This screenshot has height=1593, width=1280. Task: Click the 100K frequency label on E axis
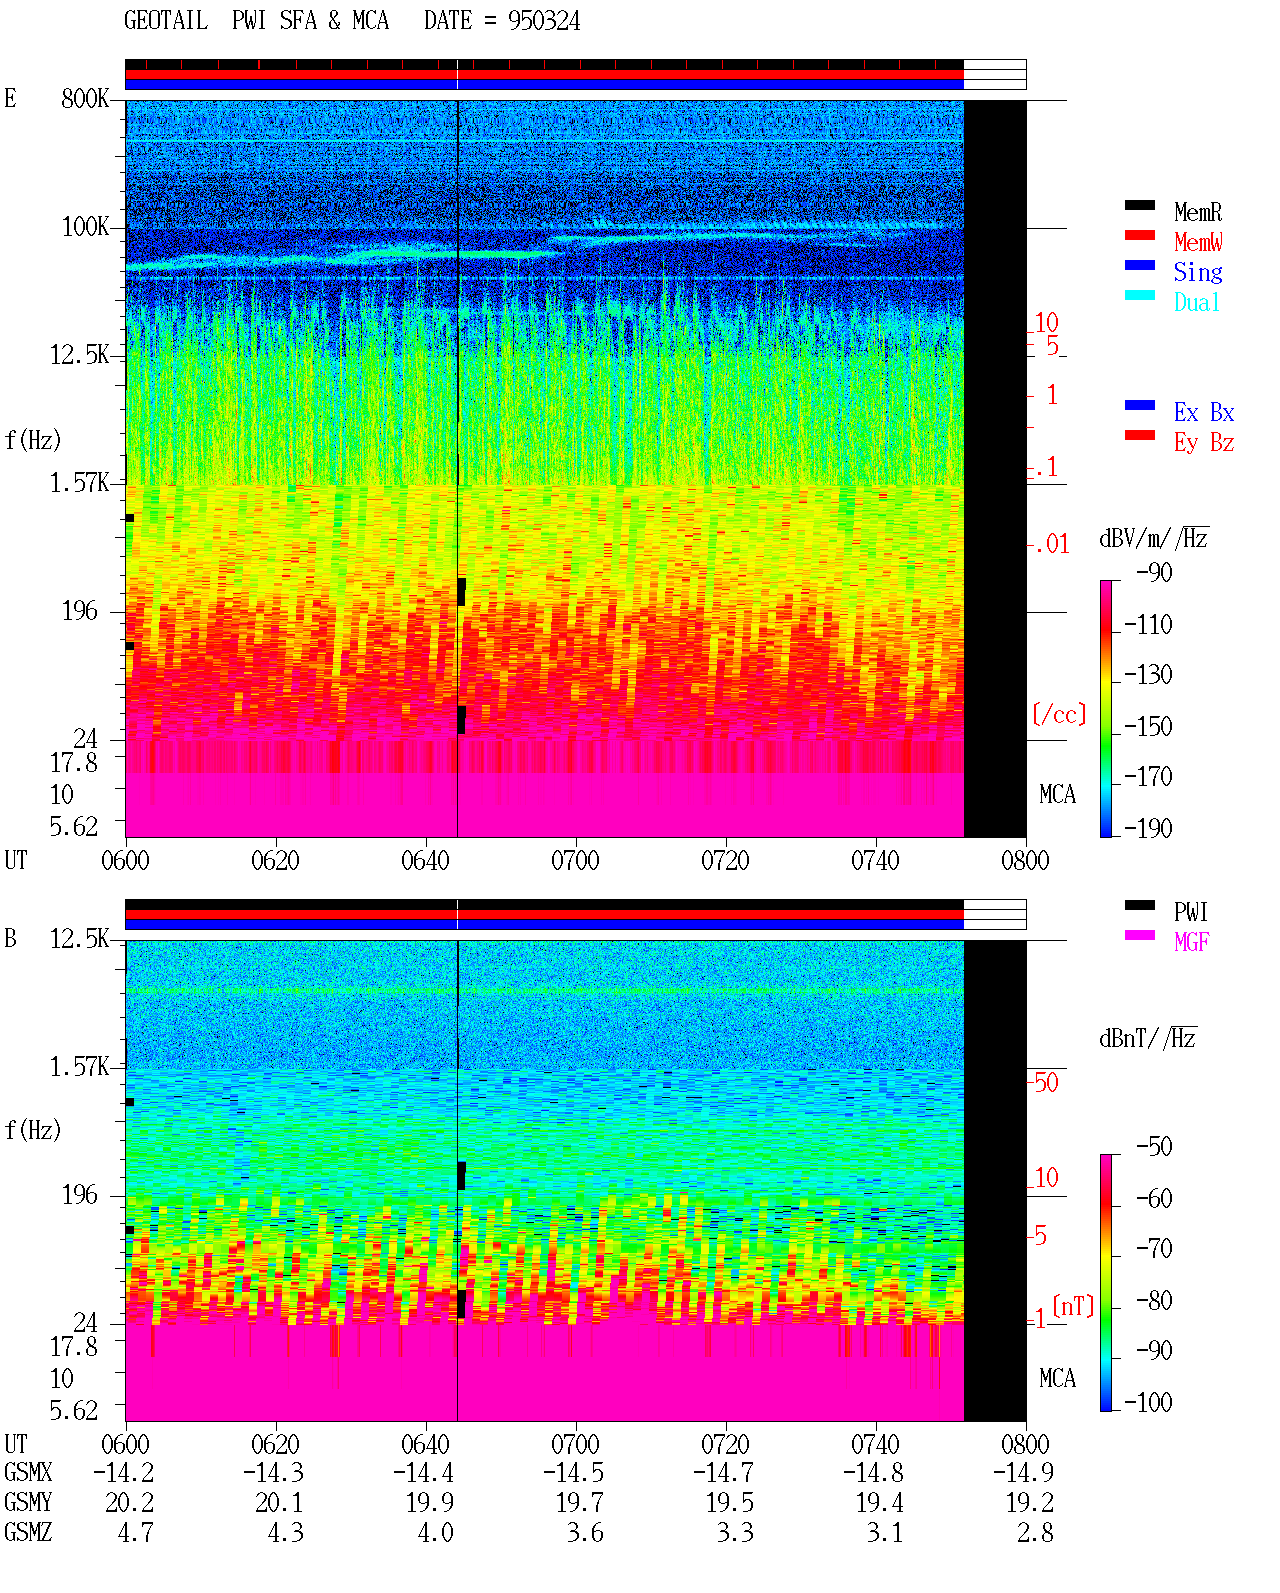pyautogui.click(x=86, y=227)
